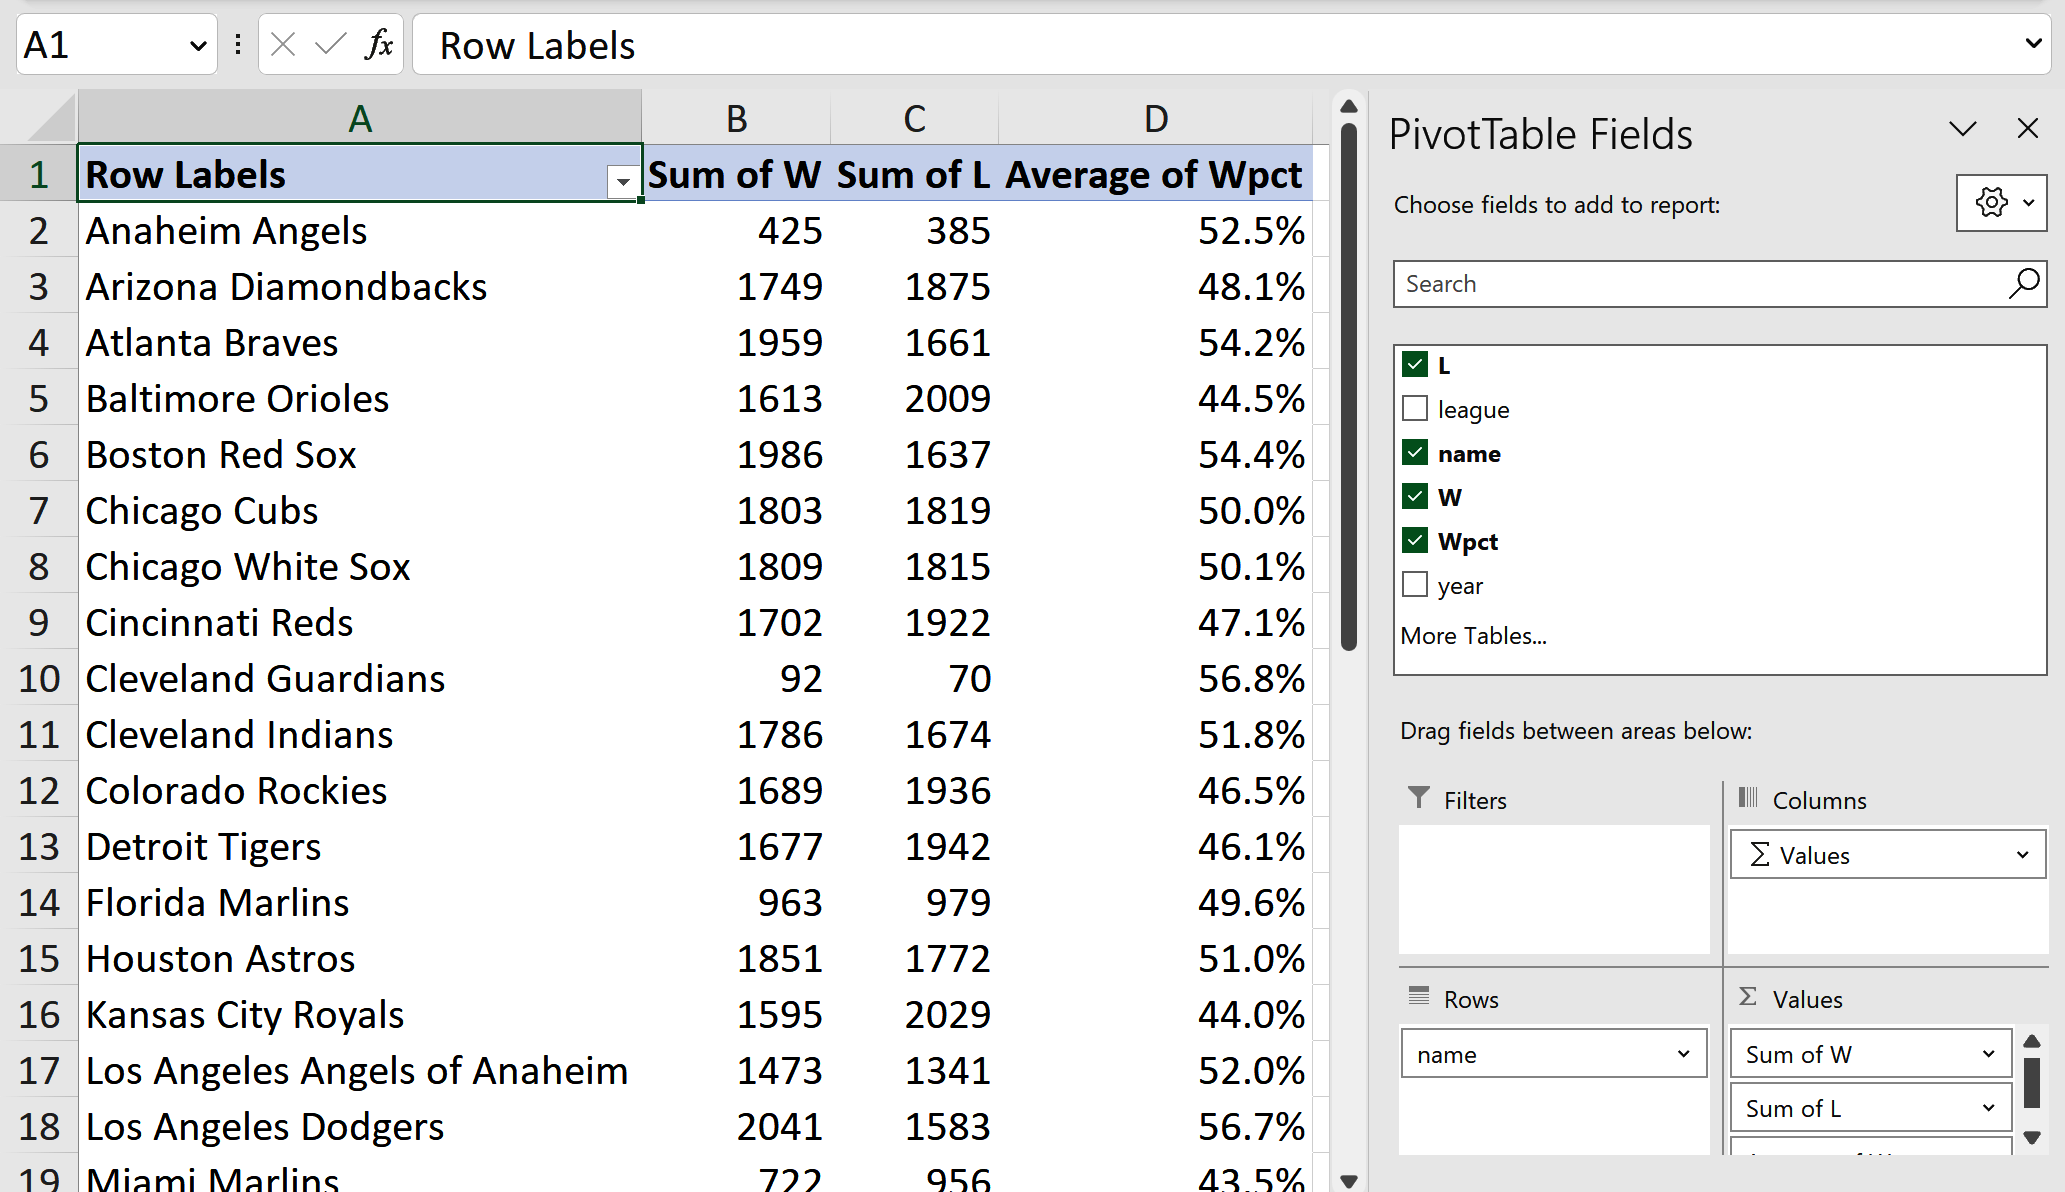The image size is (2065, 1192).
Task: Open the name field dropdown in Rows
Action: [x=1683, y=1054]
